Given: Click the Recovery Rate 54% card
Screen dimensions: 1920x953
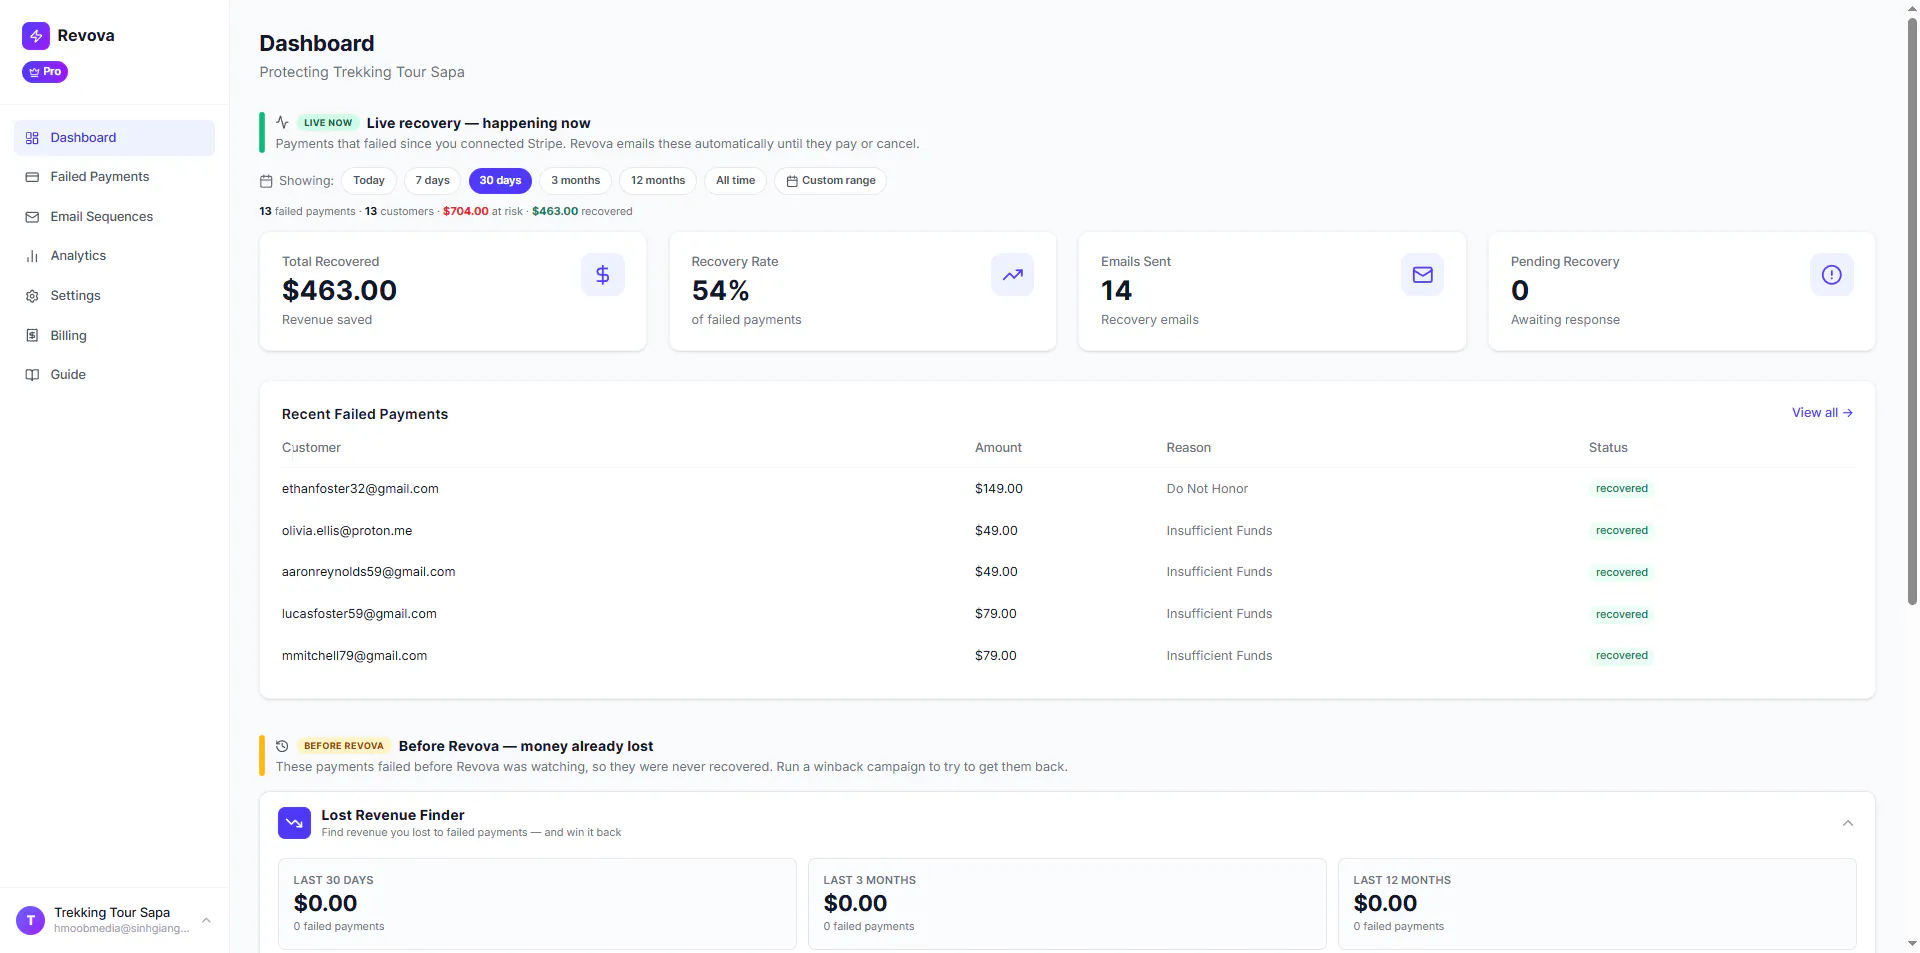Looking at the screenshot, I should pyautogui.click(x=863, y=291).
